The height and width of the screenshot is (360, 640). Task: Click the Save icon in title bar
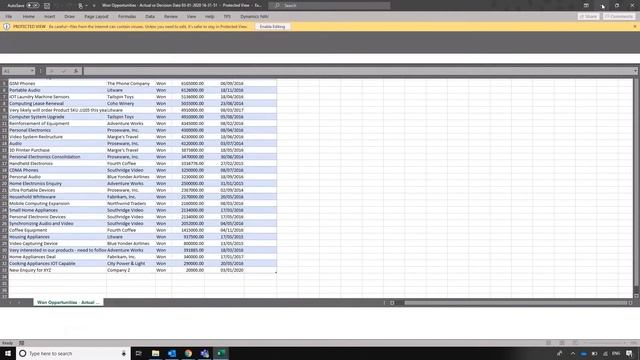(47, 6)
